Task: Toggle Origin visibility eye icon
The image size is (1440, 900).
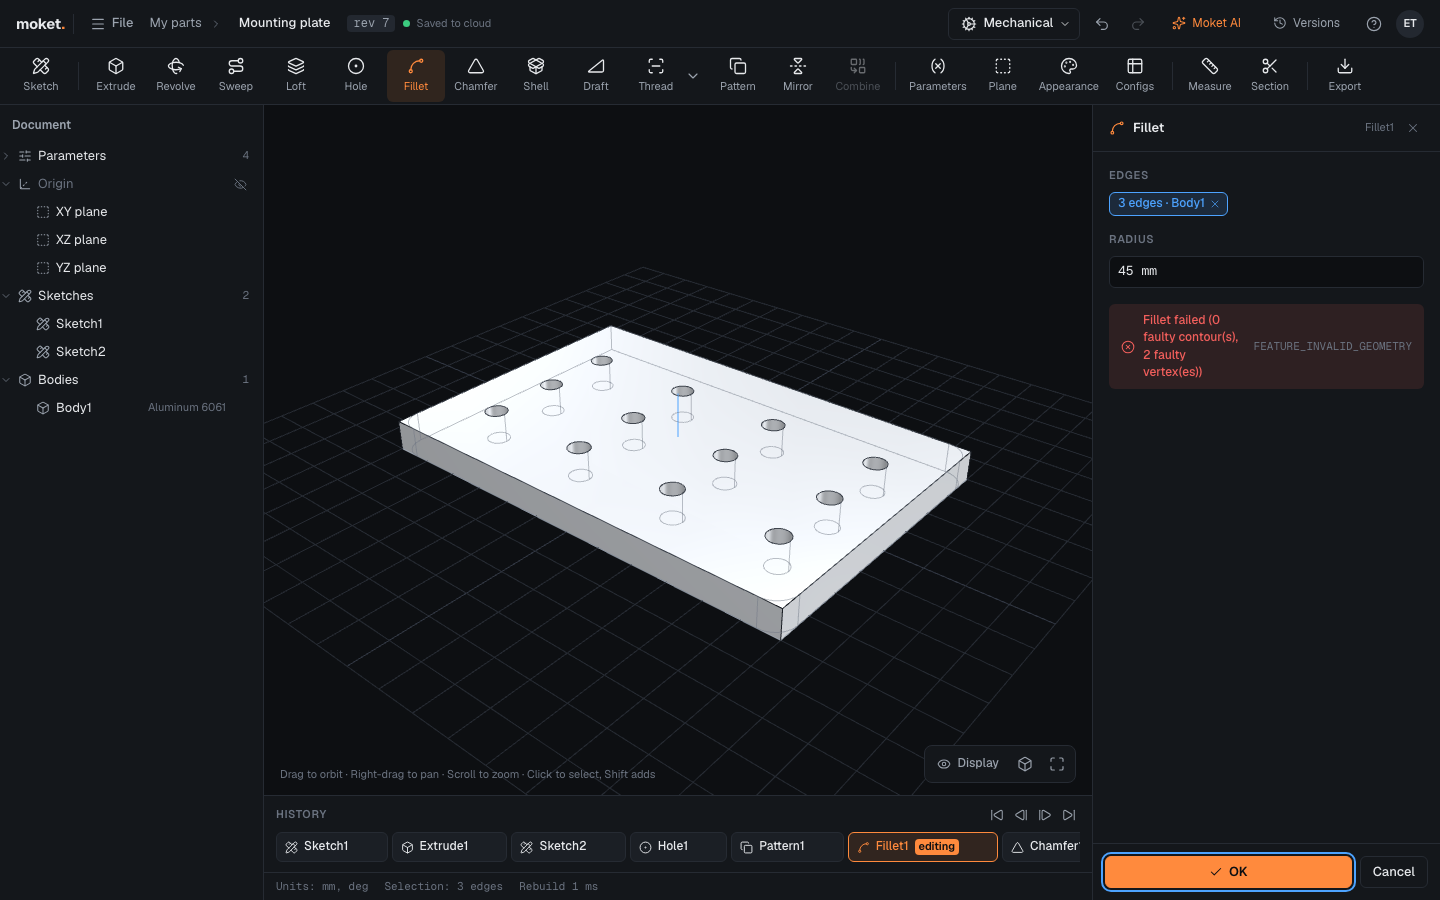Action: click(240, 184)
